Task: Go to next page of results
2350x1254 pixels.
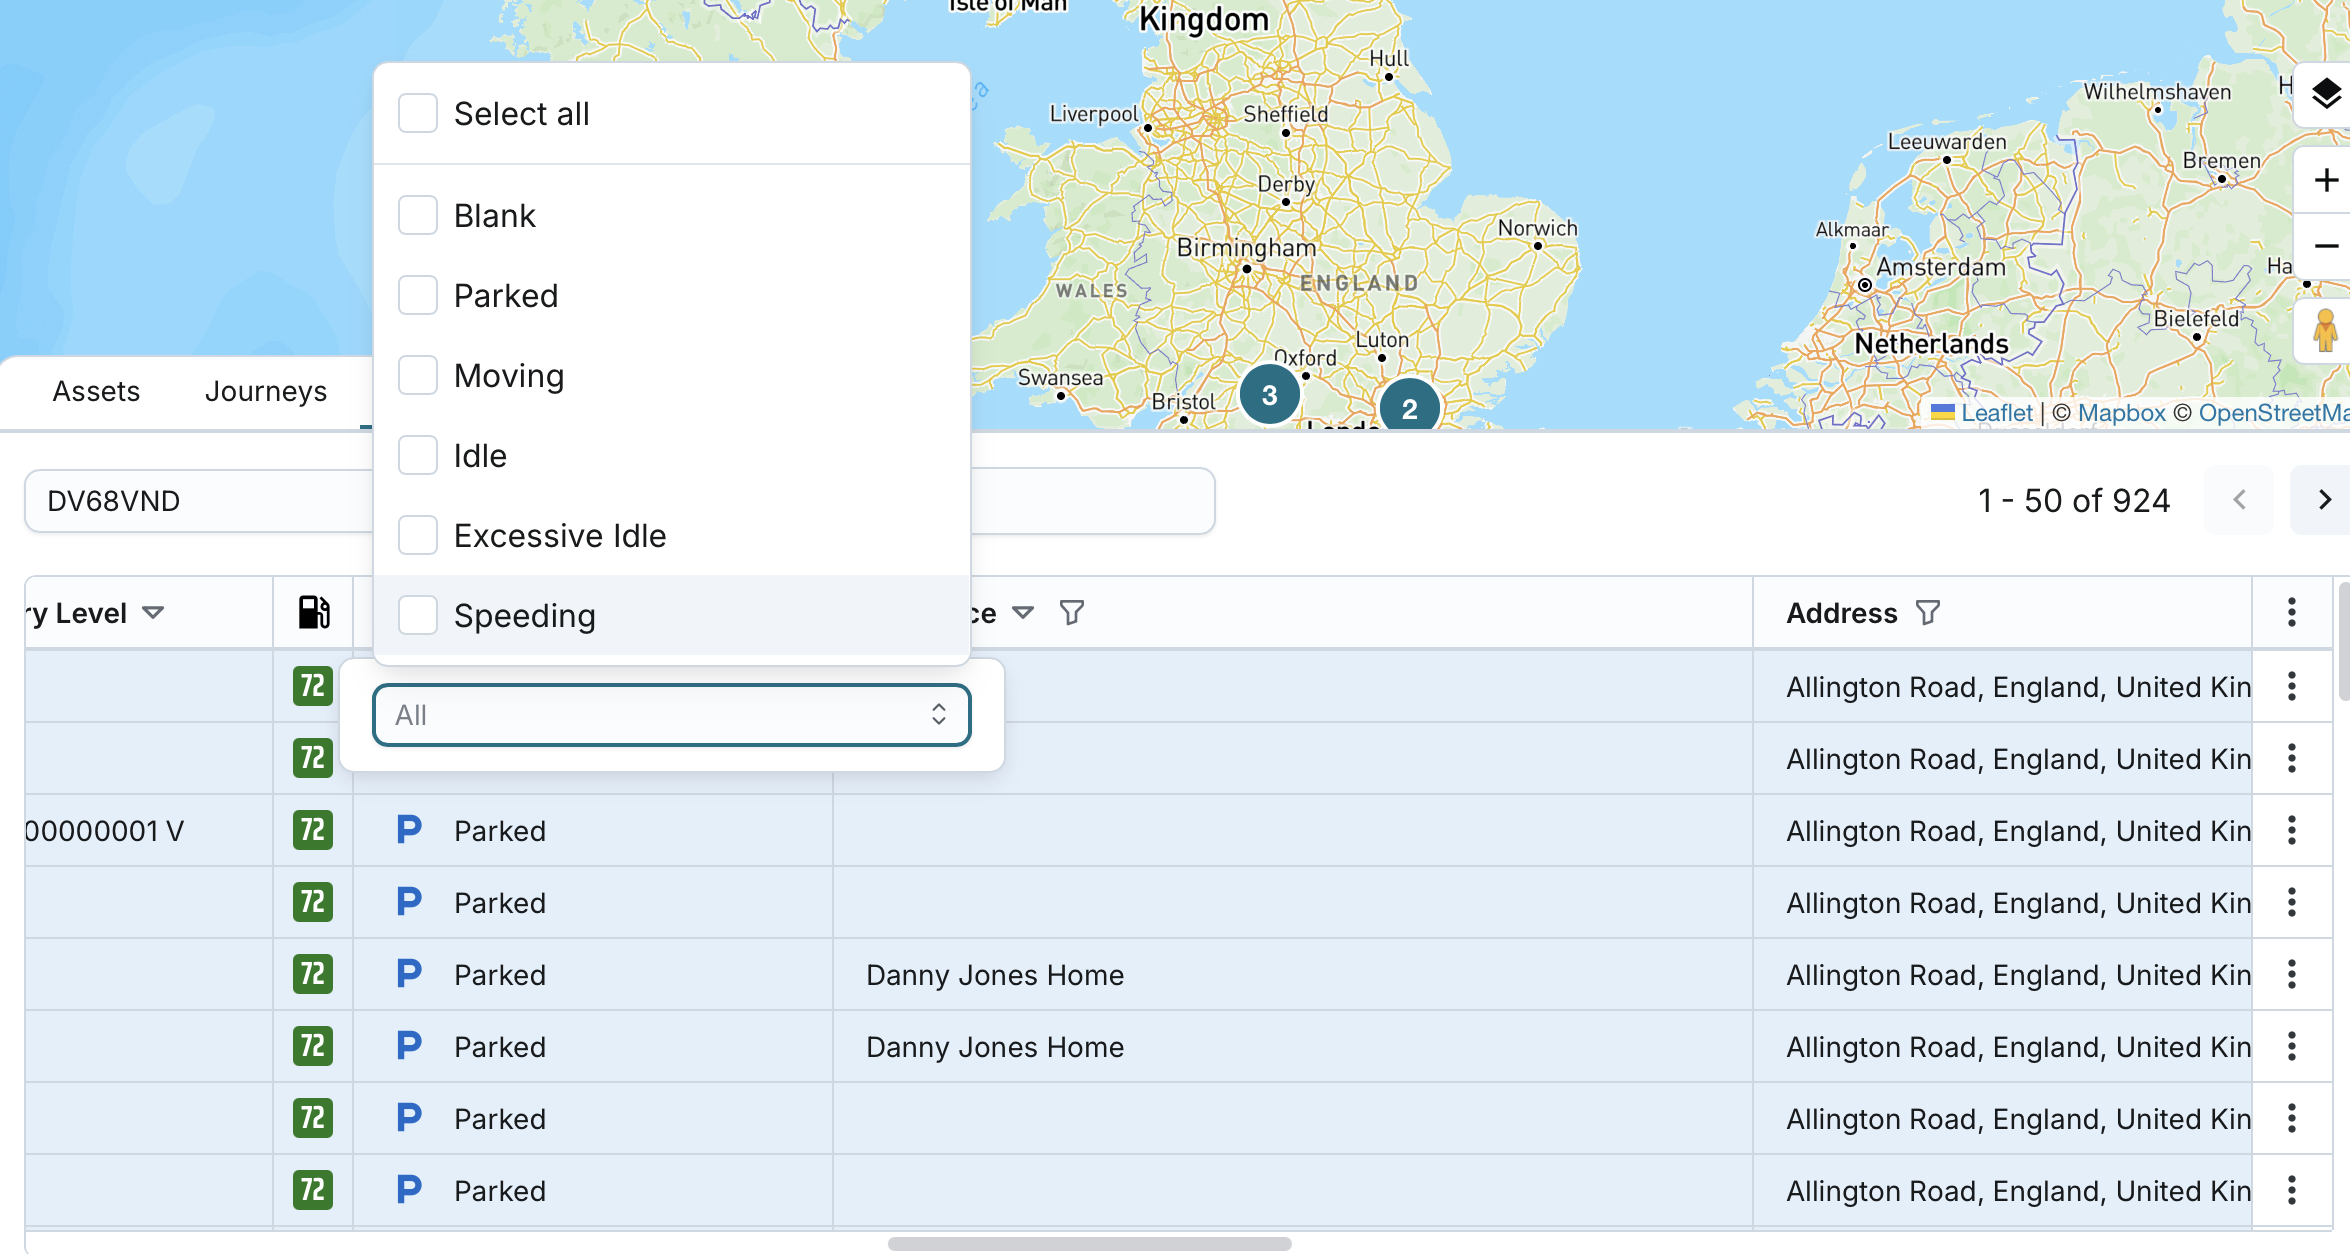Action: coord(2324,500)
